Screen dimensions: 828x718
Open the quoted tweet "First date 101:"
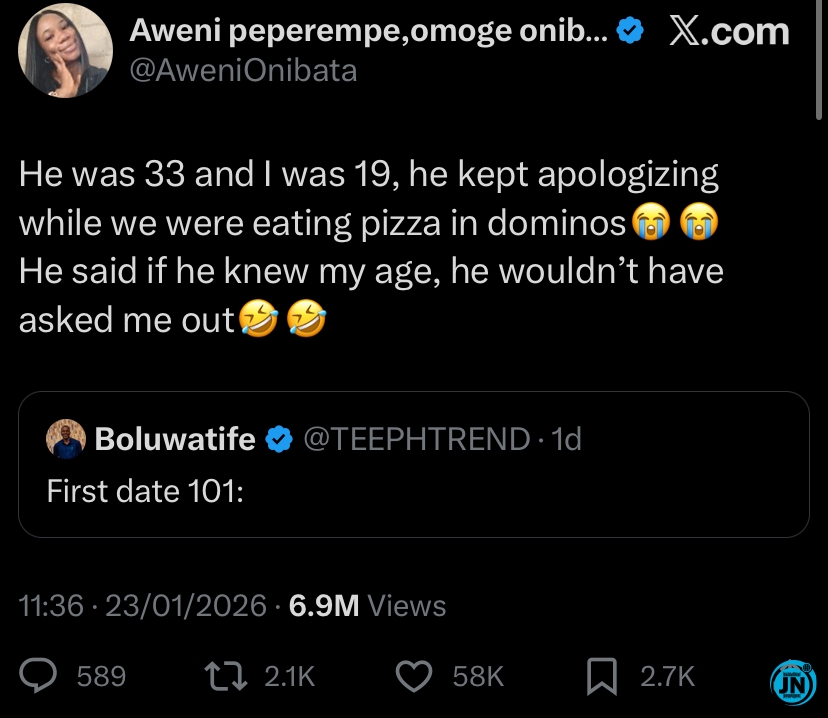[413, 490]
